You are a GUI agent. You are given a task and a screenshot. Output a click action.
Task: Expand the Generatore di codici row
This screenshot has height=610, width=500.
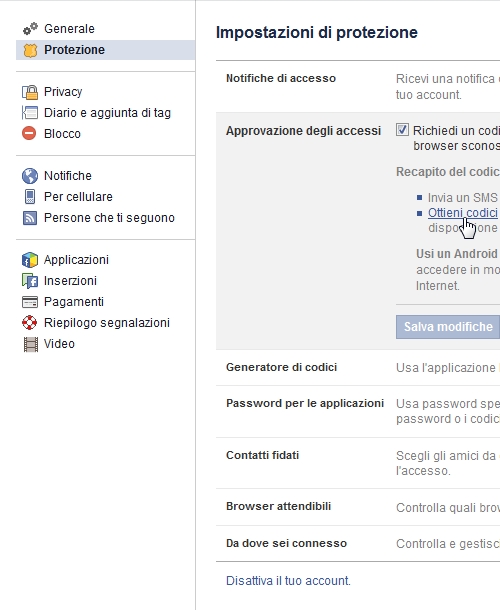358,368
